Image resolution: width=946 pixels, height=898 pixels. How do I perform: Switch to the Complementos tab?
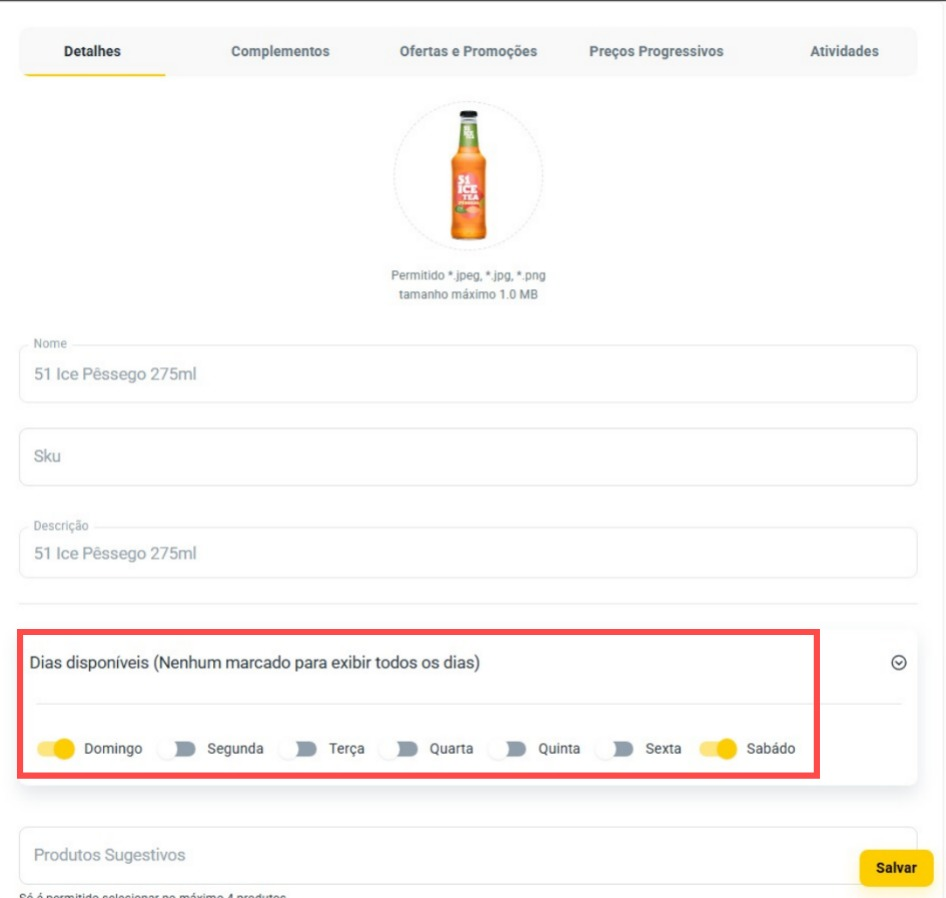point(280,51)
